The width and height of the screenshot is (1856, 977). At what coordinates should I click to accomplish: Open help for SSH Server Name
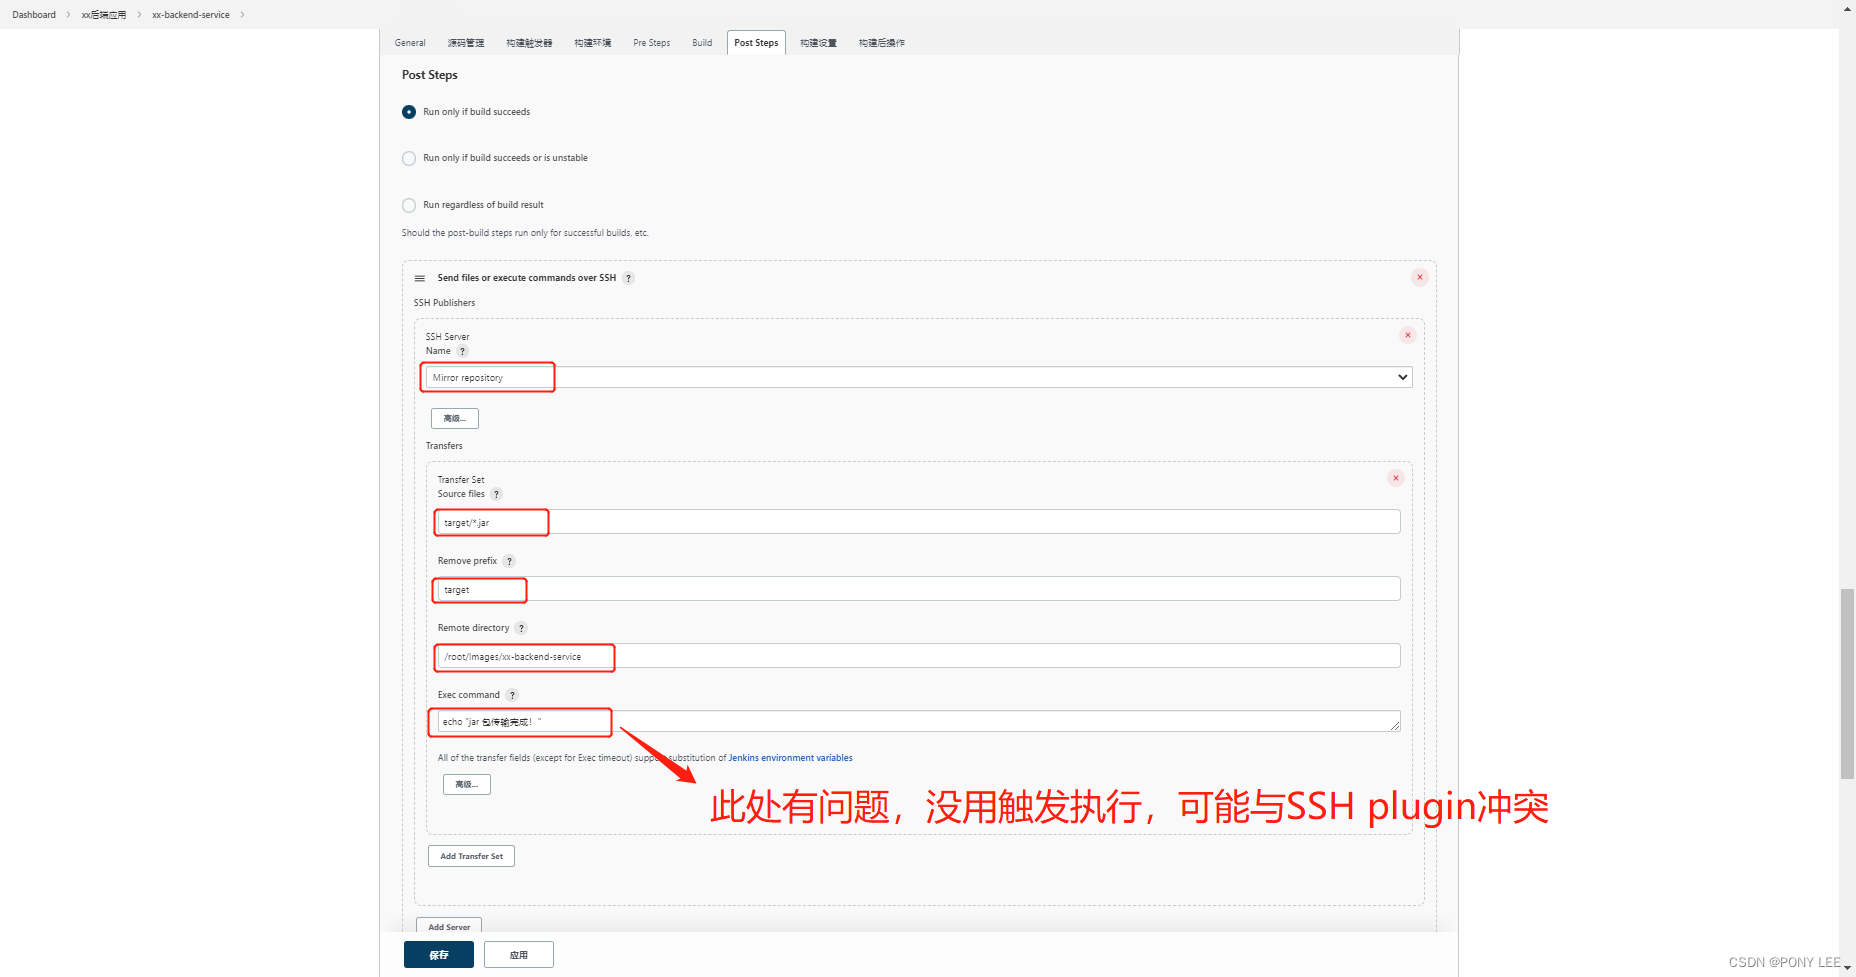coord(462,351)
